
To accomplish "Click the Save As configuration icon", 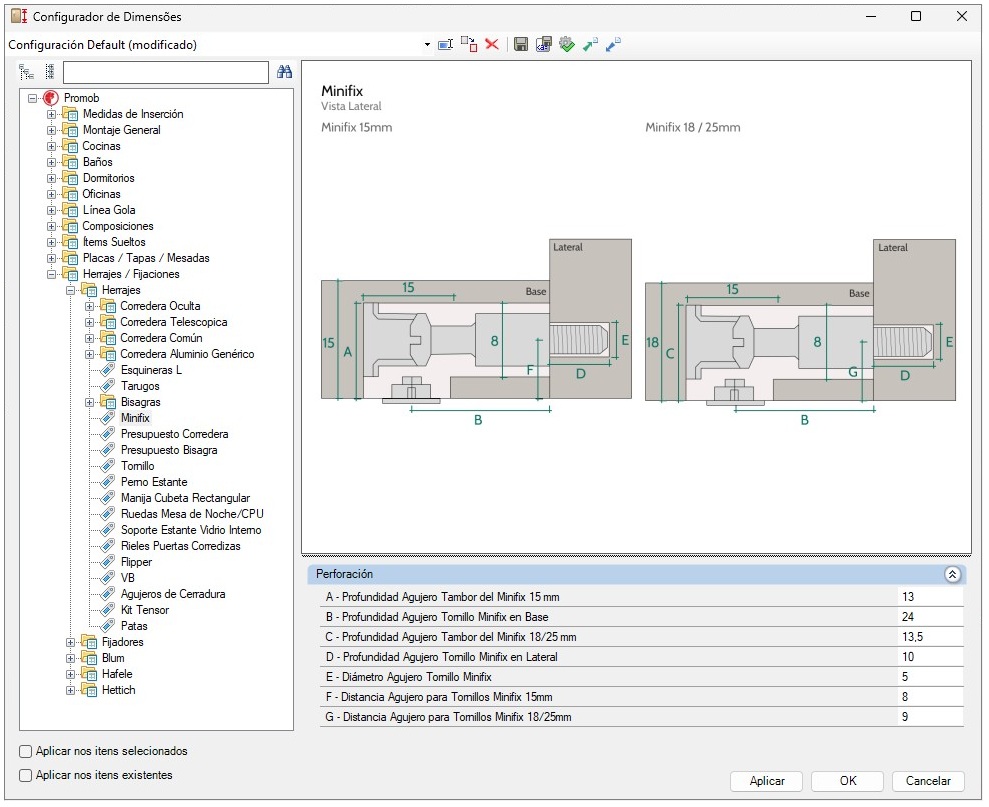I will point(544,44).
